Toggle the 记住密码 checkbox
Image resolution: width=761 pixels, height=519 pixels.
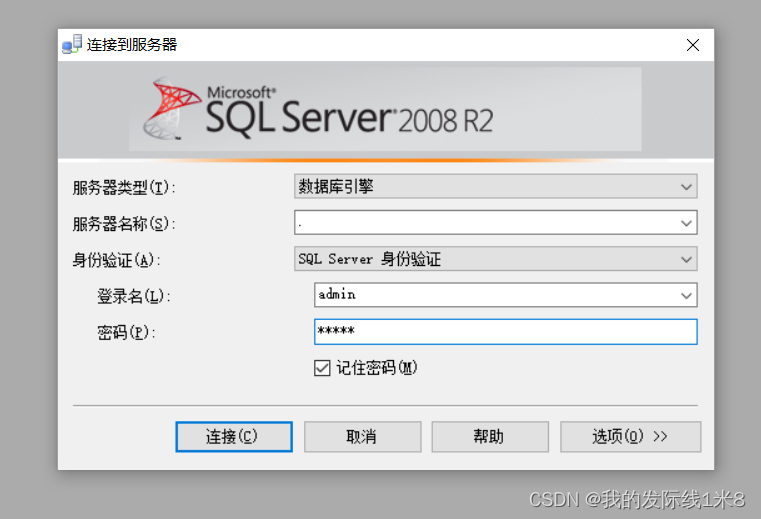coord(322,368)
